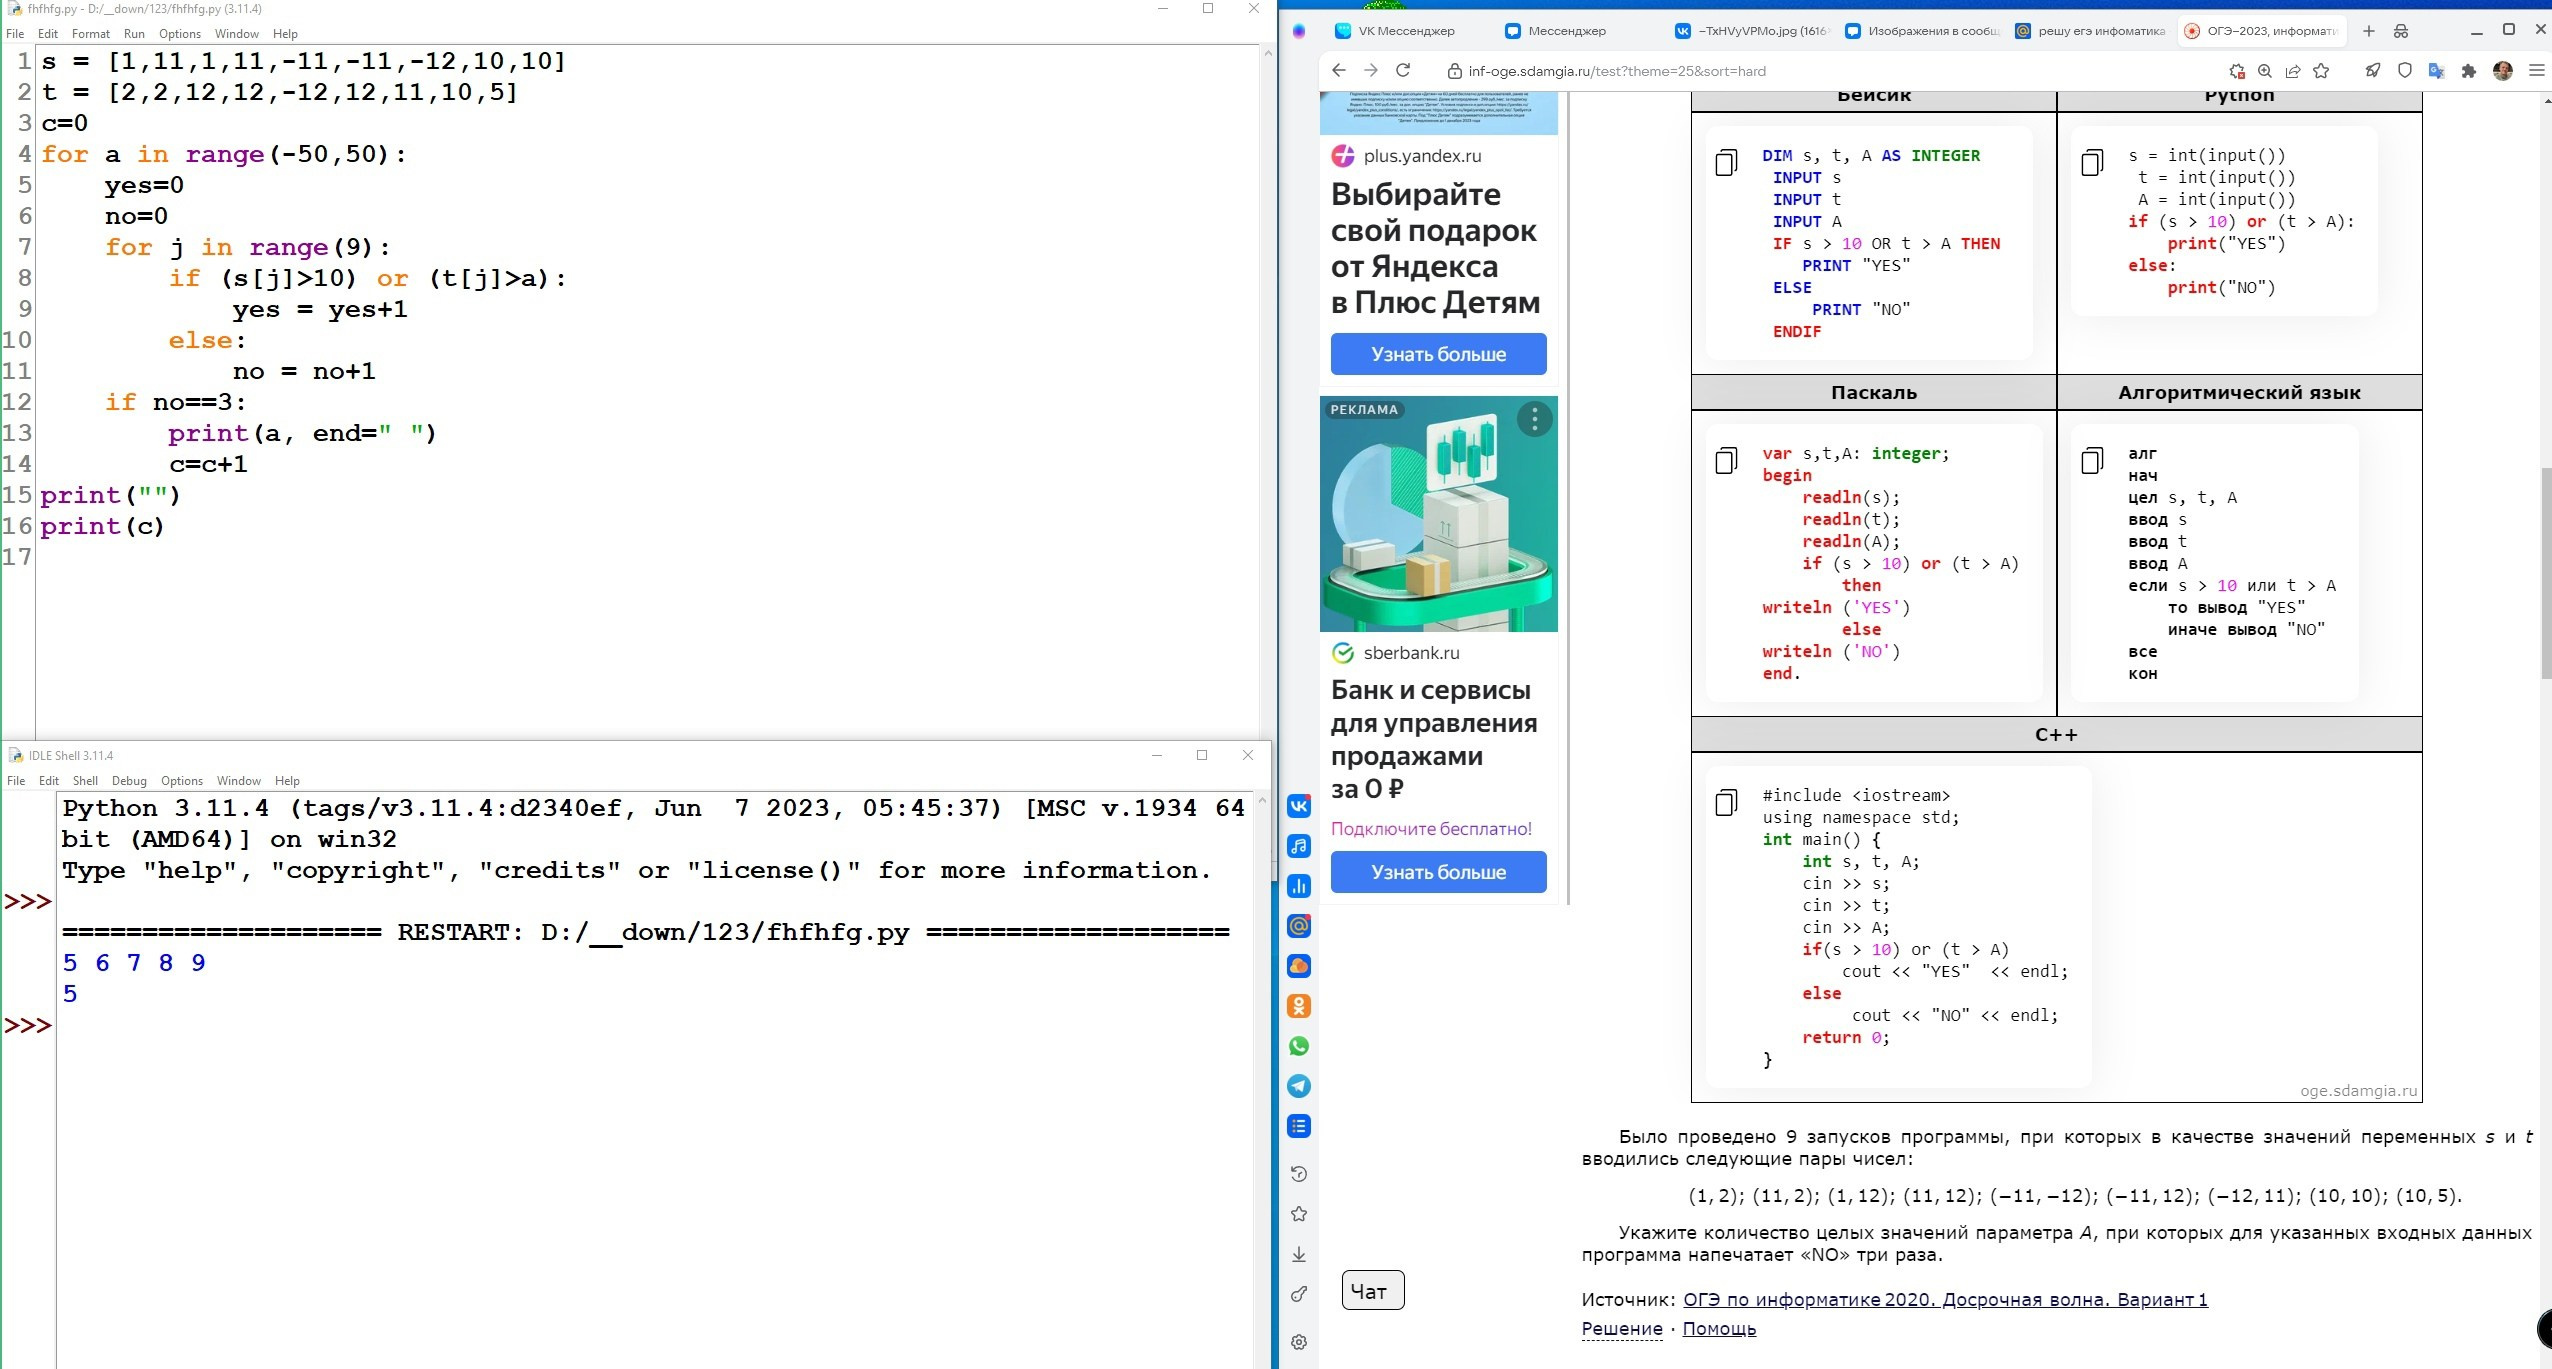This screenshot has height=1369, width=2552.
Task: Open the Debug menu in IDLE Shell
Action: point(129,781)
